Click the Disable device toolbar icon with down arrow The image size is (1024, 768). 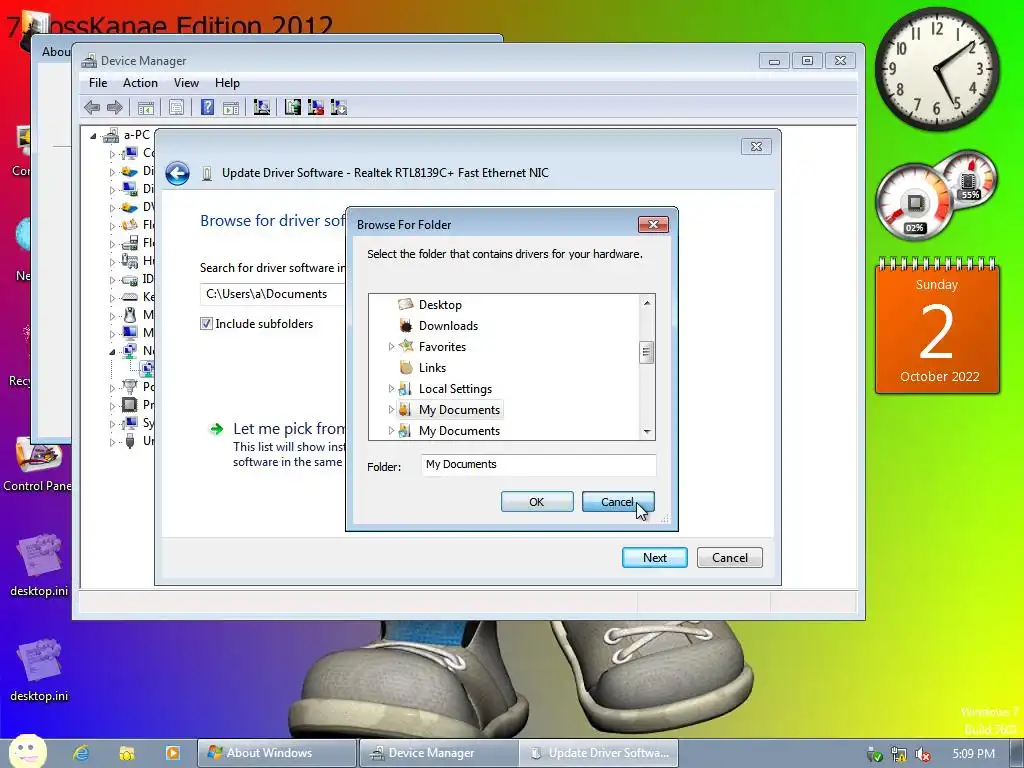pyautogui.click(x=338, y=107)
